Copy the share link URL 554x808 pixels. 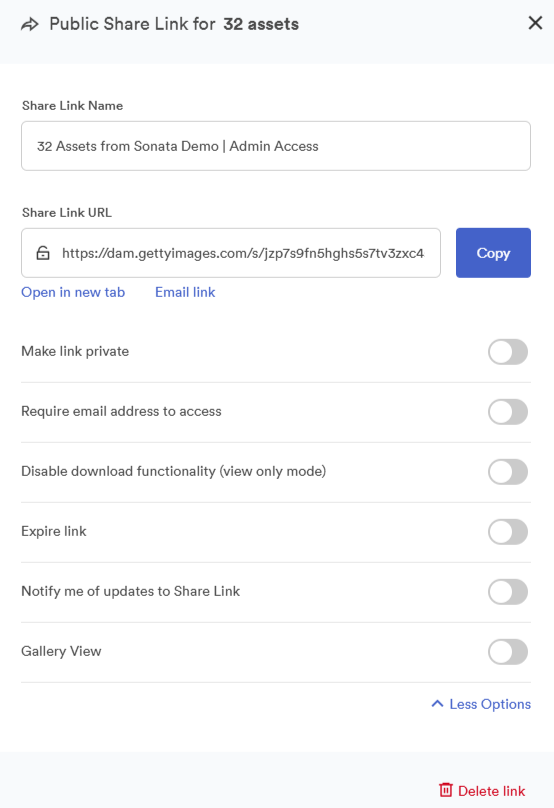coord(493,253)
